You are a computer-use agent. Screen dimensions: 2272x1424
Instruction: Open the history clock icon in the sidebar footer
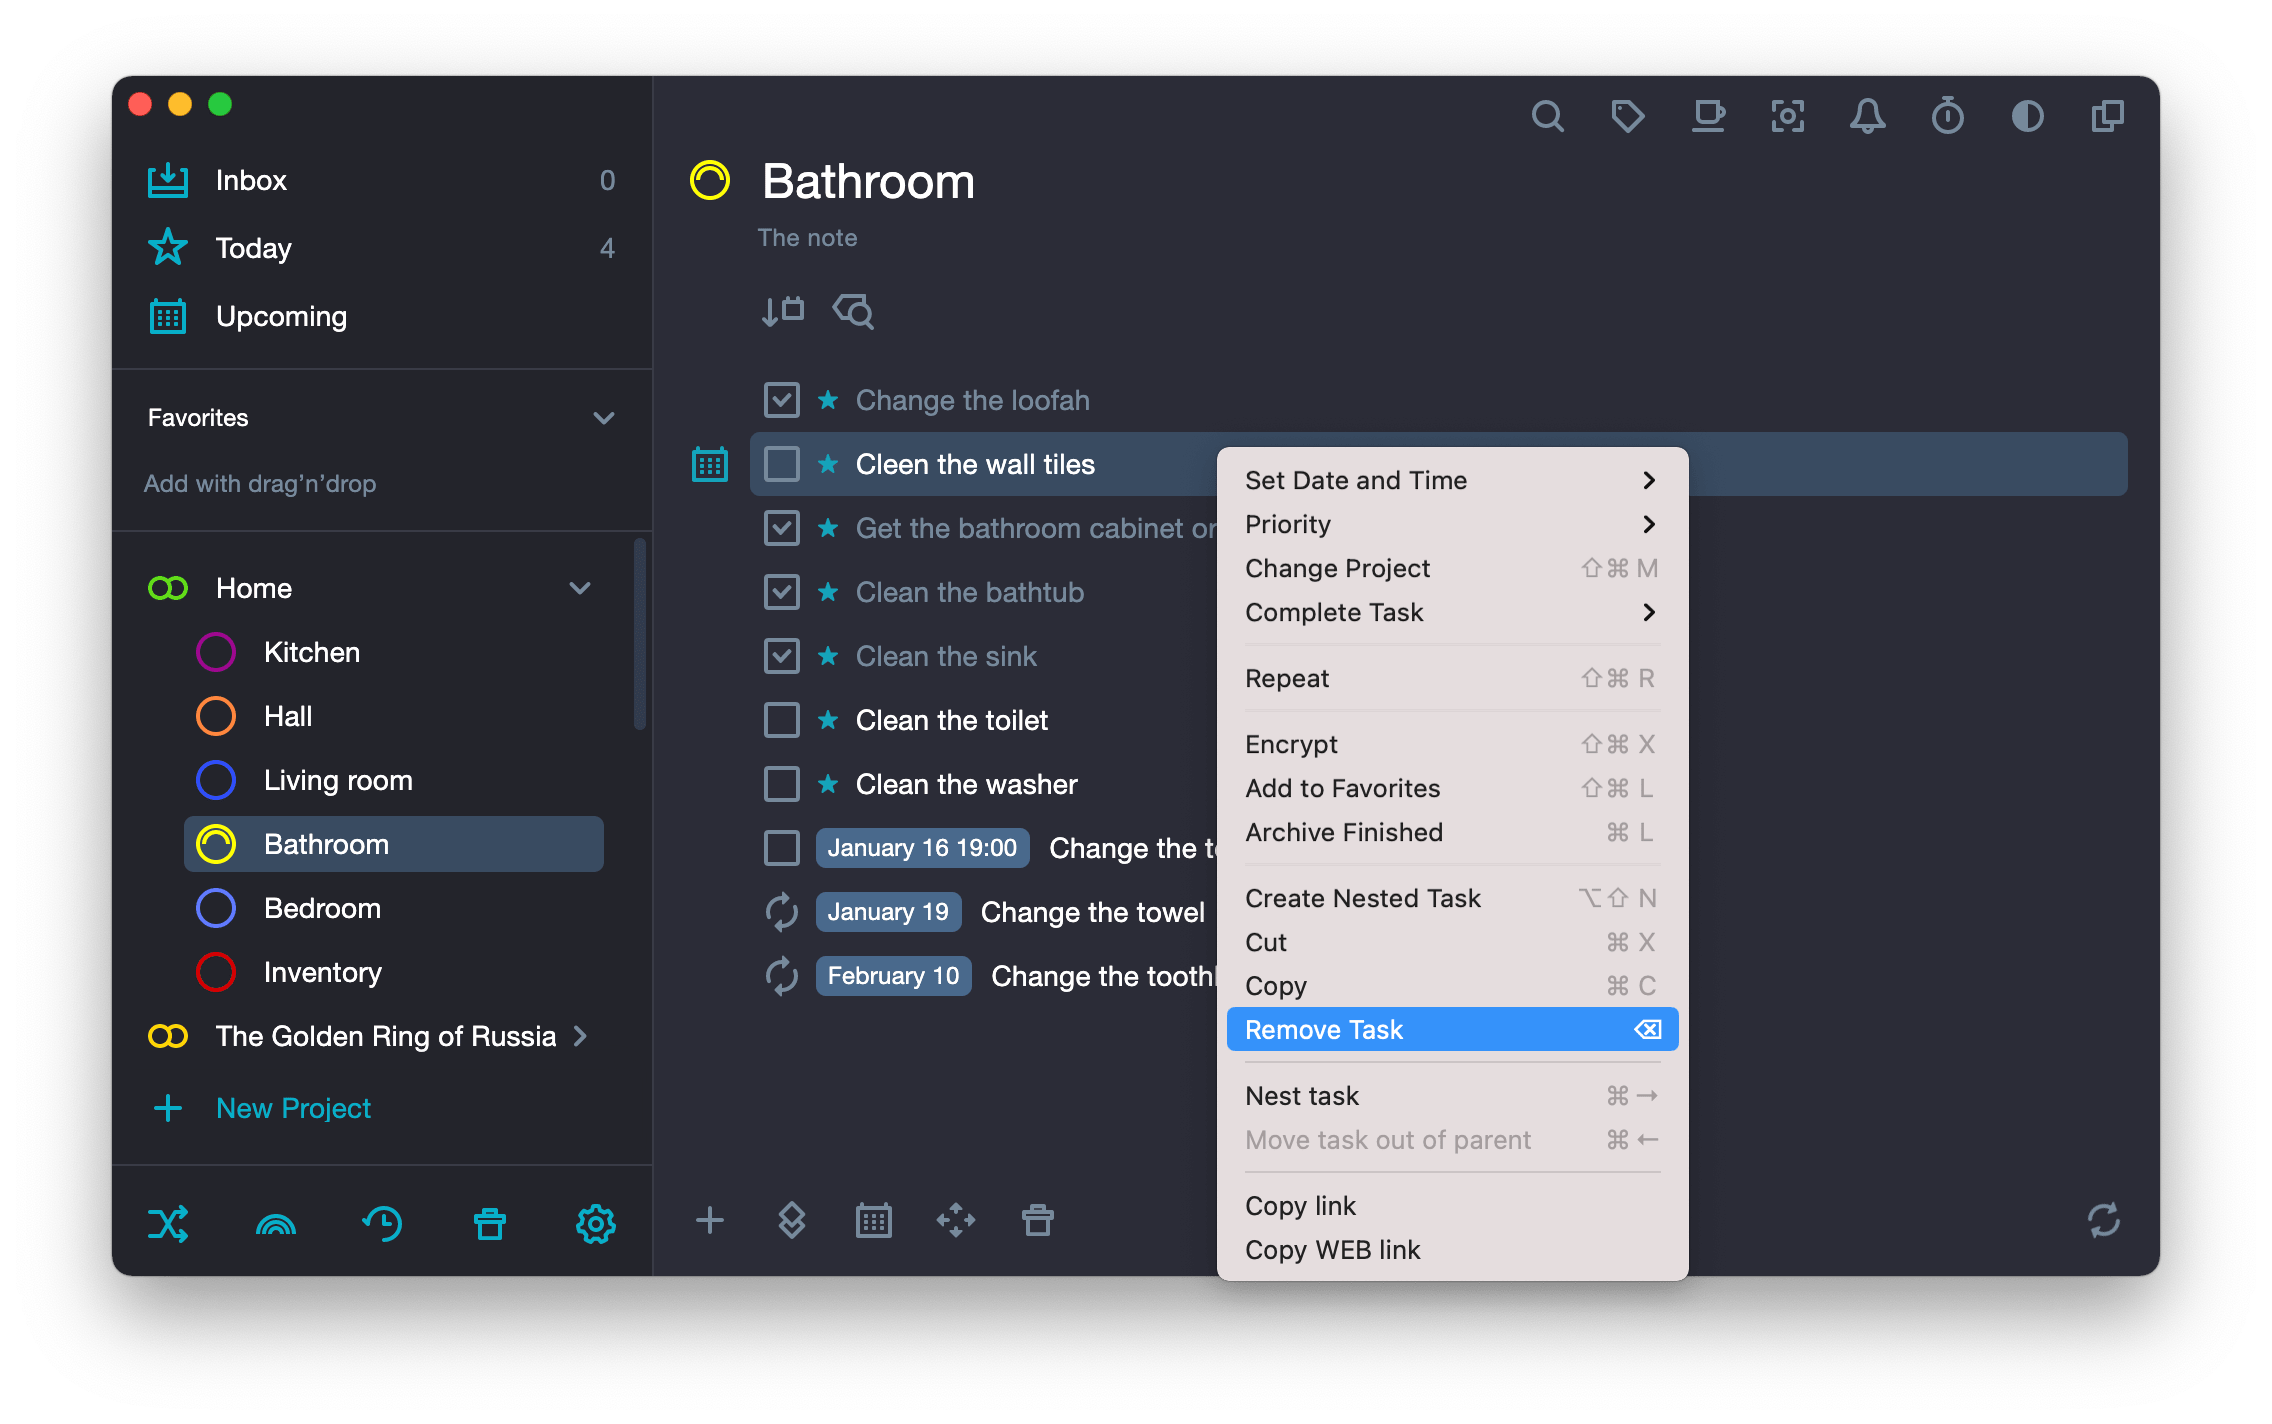tap(382, 1223)
